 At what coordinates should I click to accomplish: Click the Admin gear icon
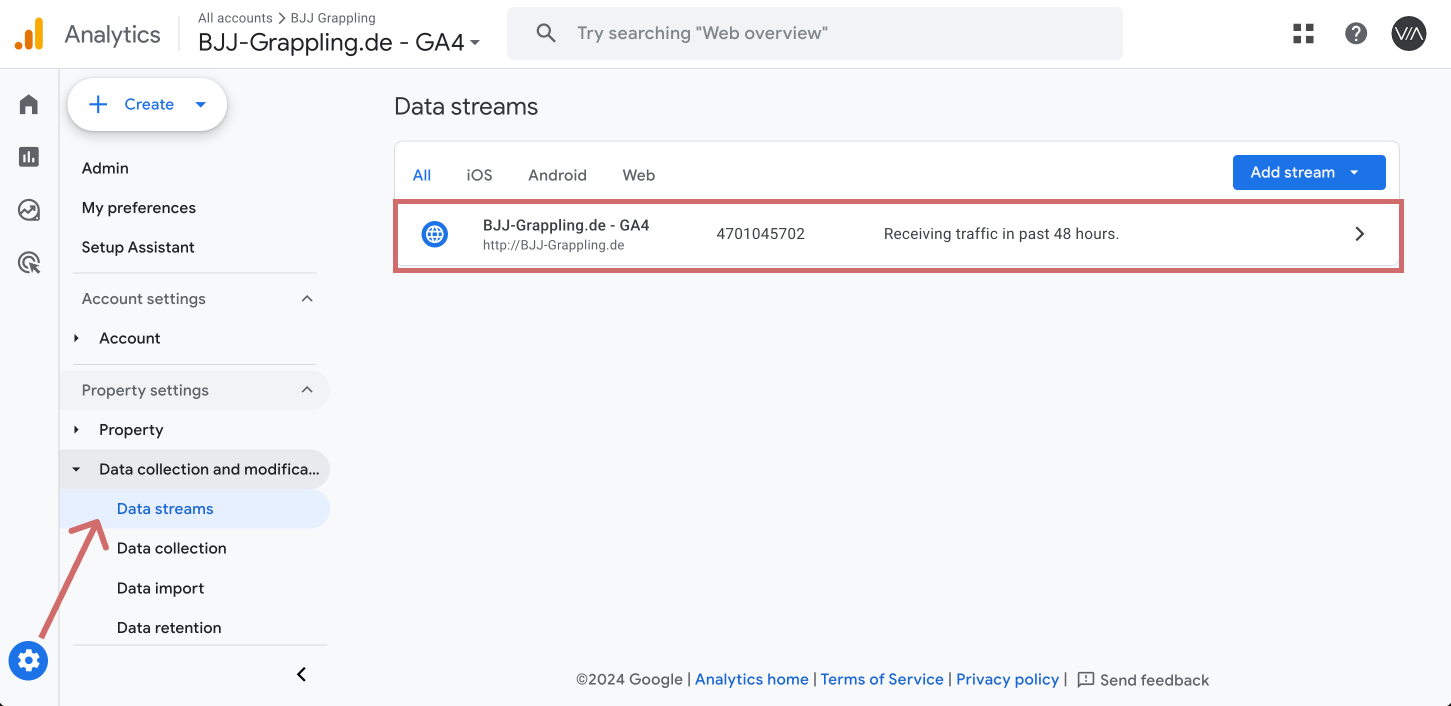tap(28, 661)
